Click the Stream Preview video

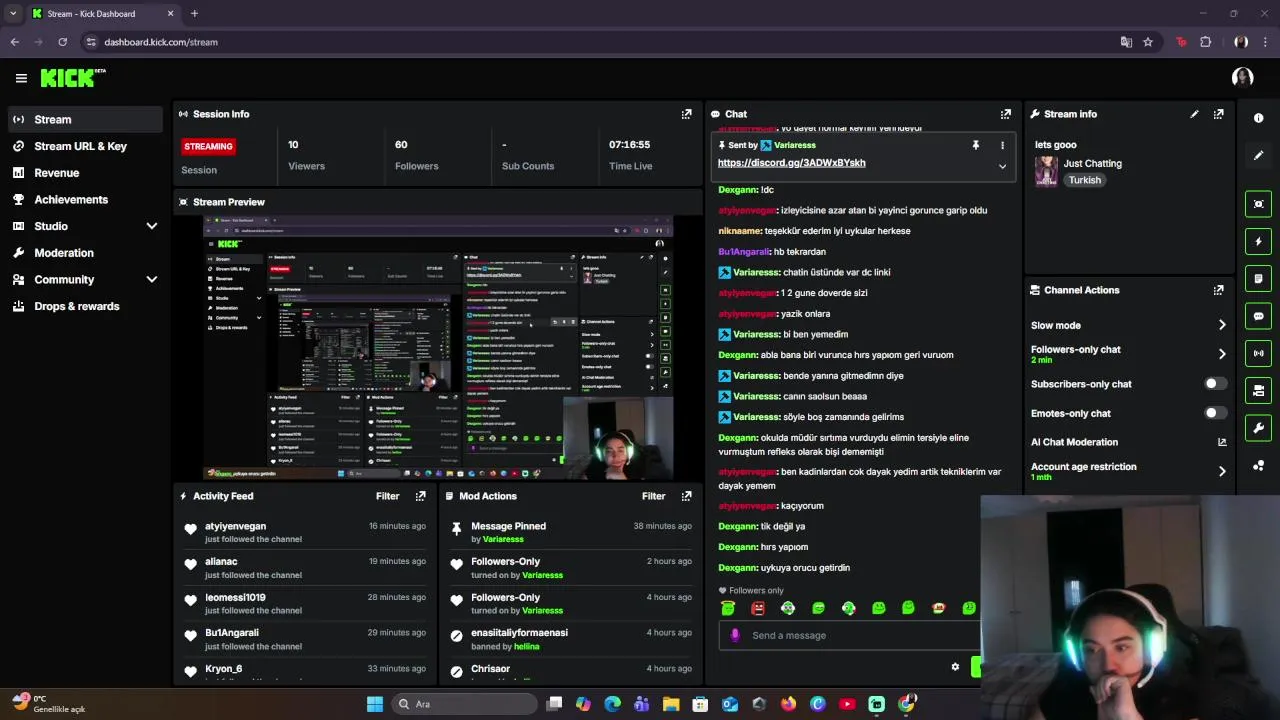coord(438,347)
